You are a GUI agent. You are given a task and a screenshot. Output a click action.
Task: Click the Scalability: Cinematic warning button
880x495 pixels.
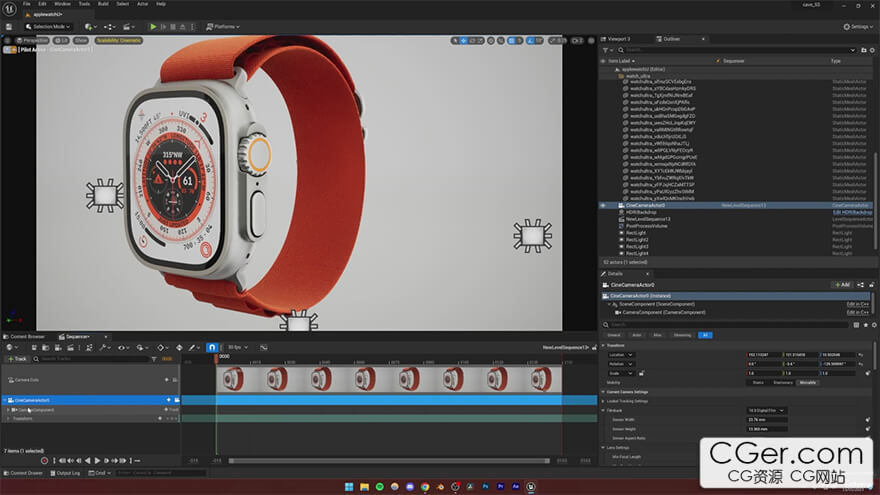pyautogui.click(x=118, y=40)
